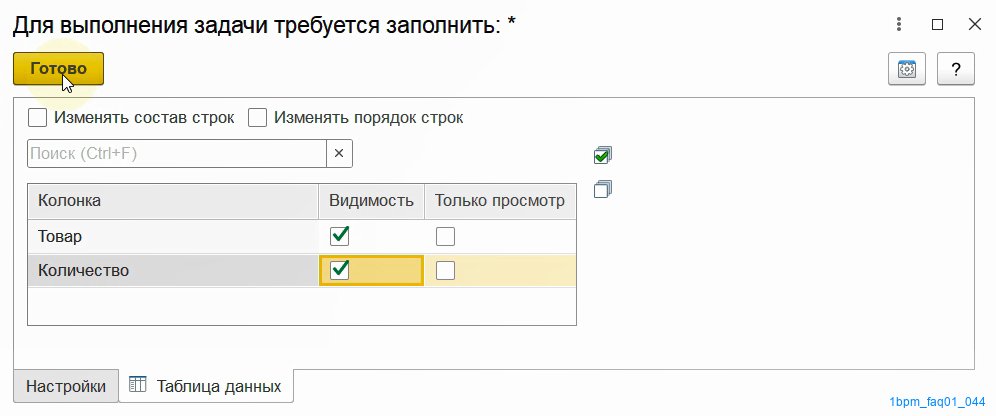This screenshot has height=416, width=996.
Task: Open the form settings gear icon
Action: coord(906,69)
